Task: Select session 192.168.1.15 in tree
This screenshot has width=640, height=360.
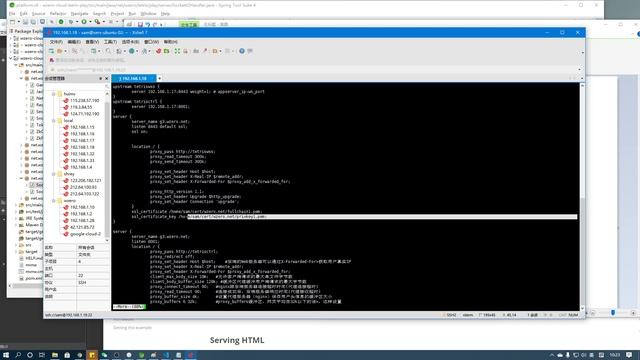Action: 82,127
